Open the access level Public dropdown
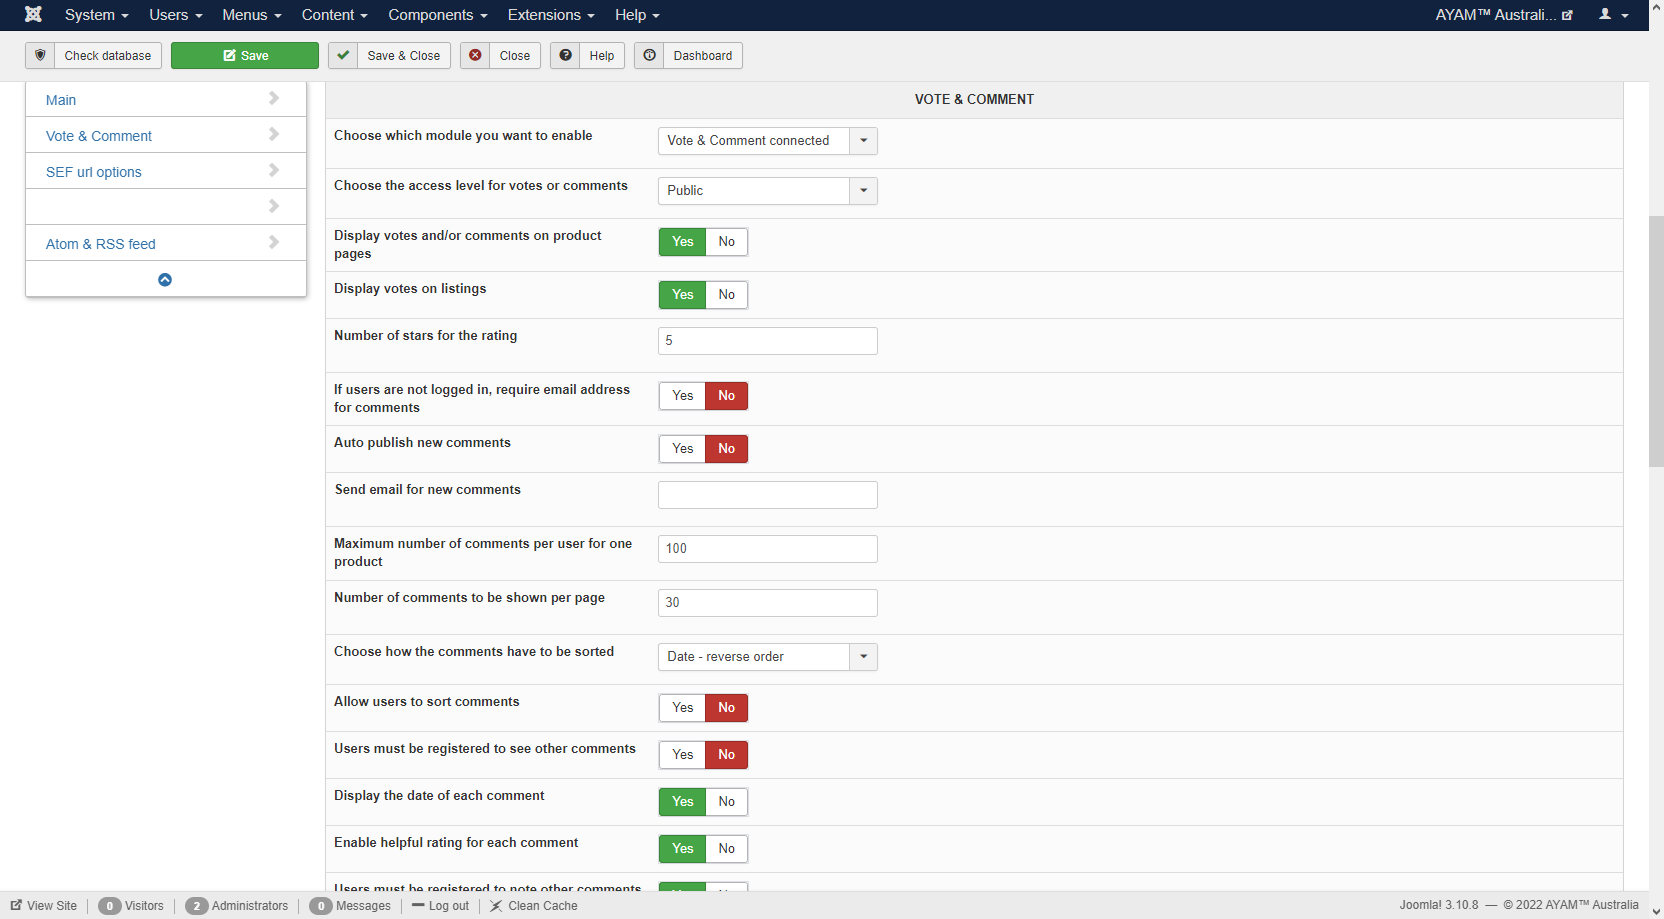Image resolution: width=1664 pixels, height=919 pixels. click(x=768, y=191)
